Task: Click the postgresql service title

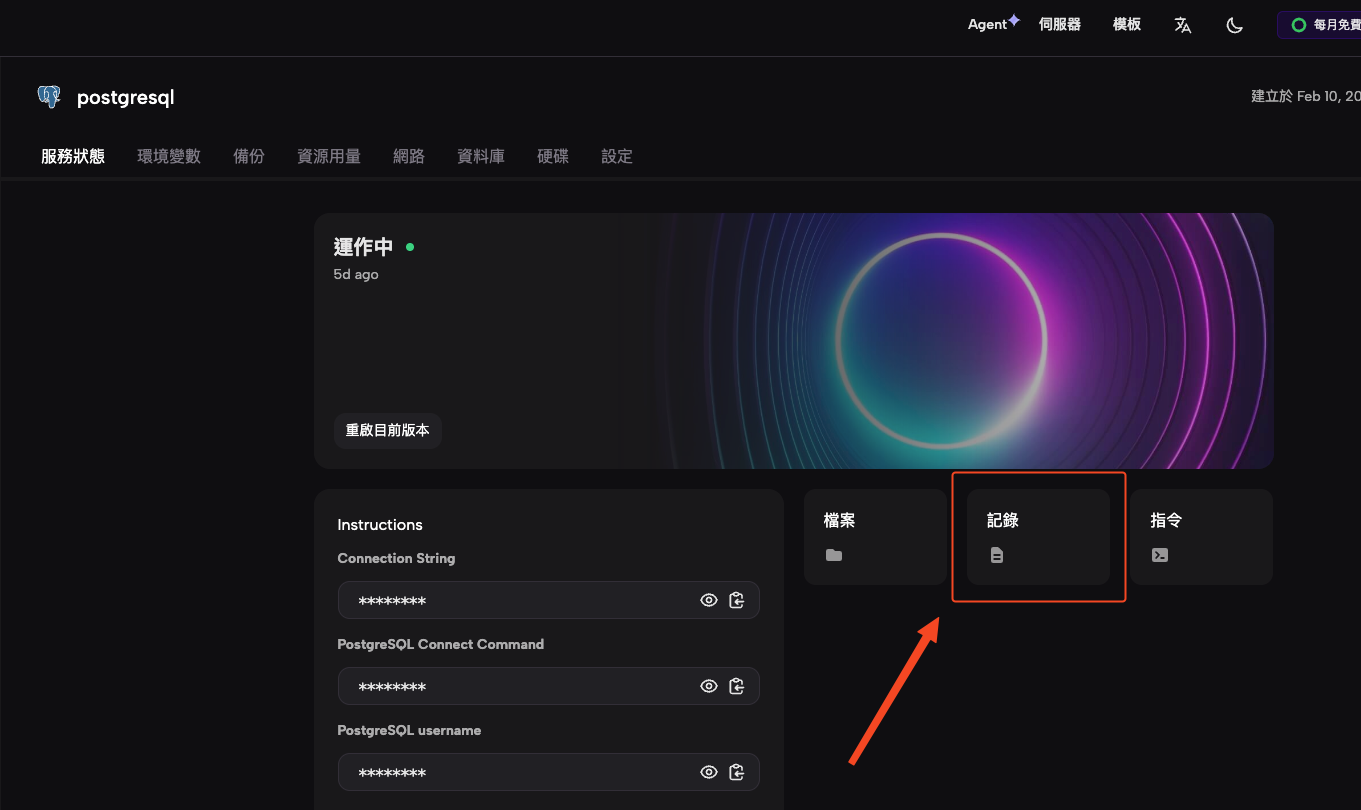Action: tap(126, 98)
